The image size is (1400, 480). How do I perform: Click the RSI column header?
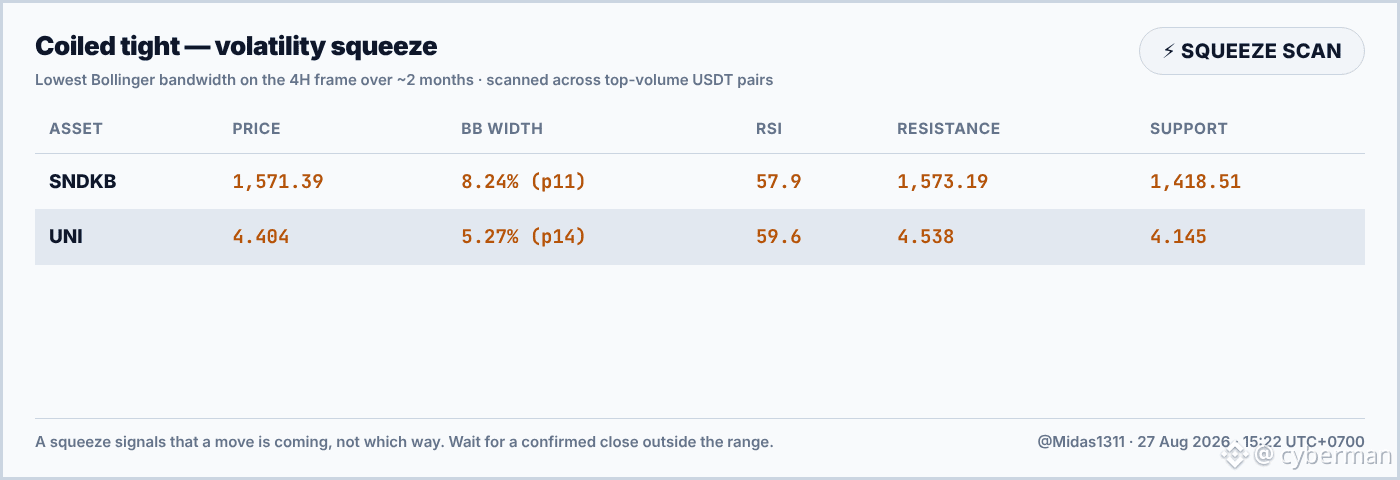pos(769,129)
